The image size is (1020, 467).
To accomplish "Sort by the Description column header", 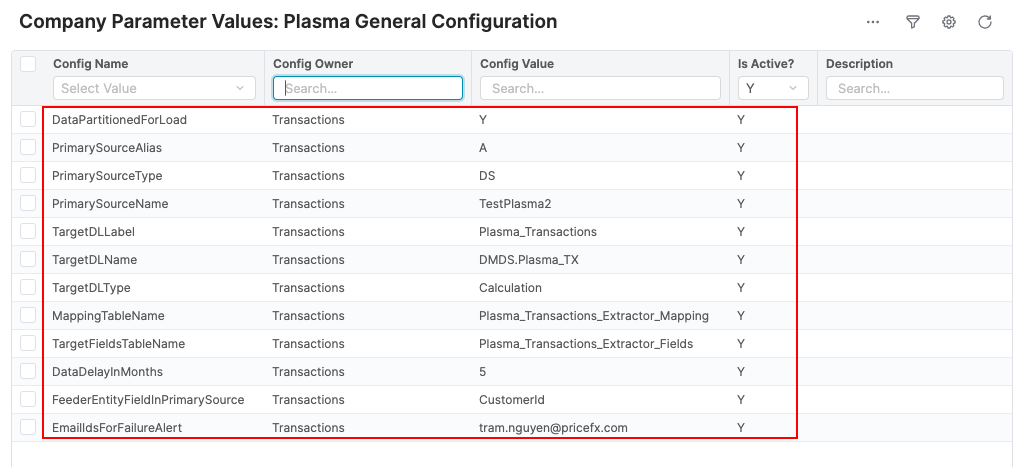I will [x=859, y=64].
